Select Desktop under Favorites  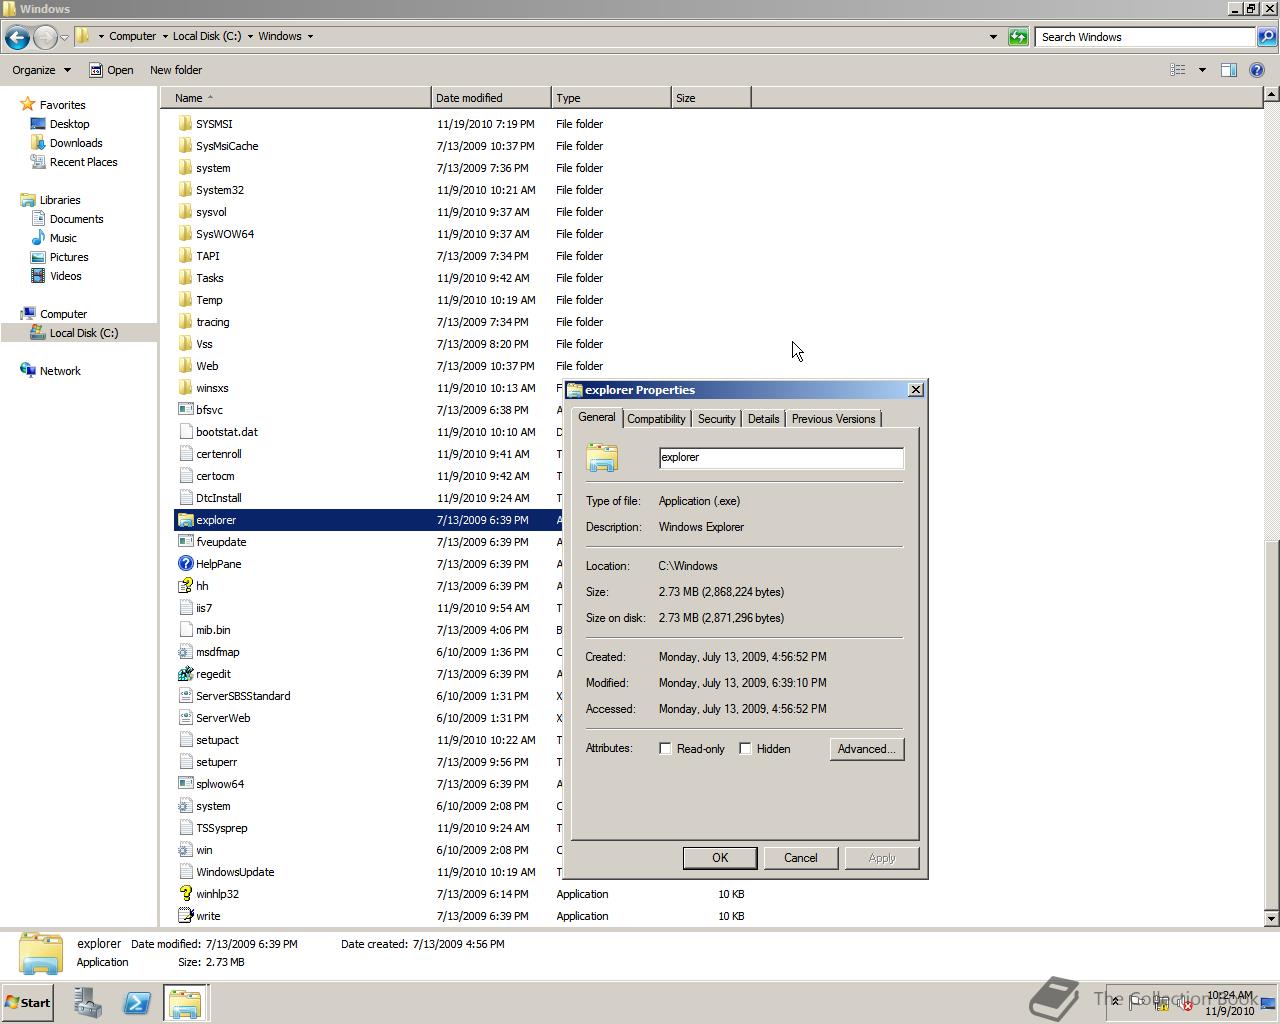(69, 124)
